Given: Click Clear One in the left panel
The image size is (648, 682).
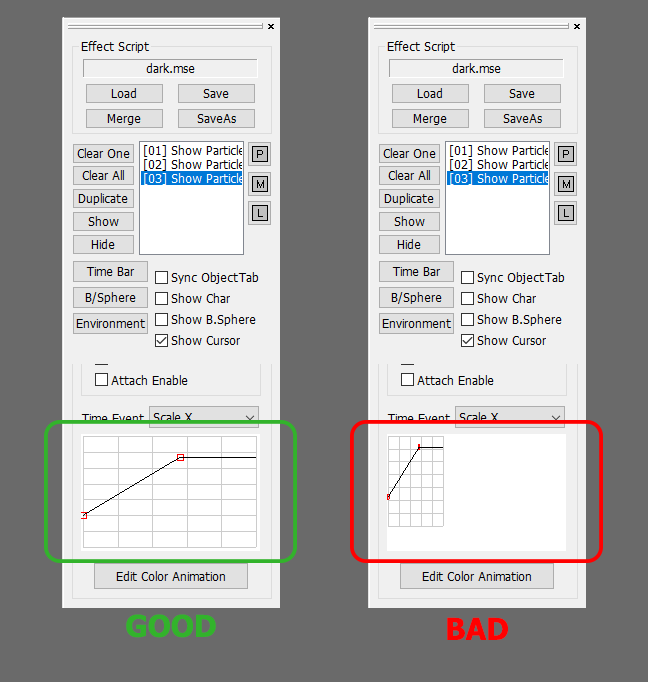Looking at the screenshot, I should pyautogui.click(x=104, y=154).
